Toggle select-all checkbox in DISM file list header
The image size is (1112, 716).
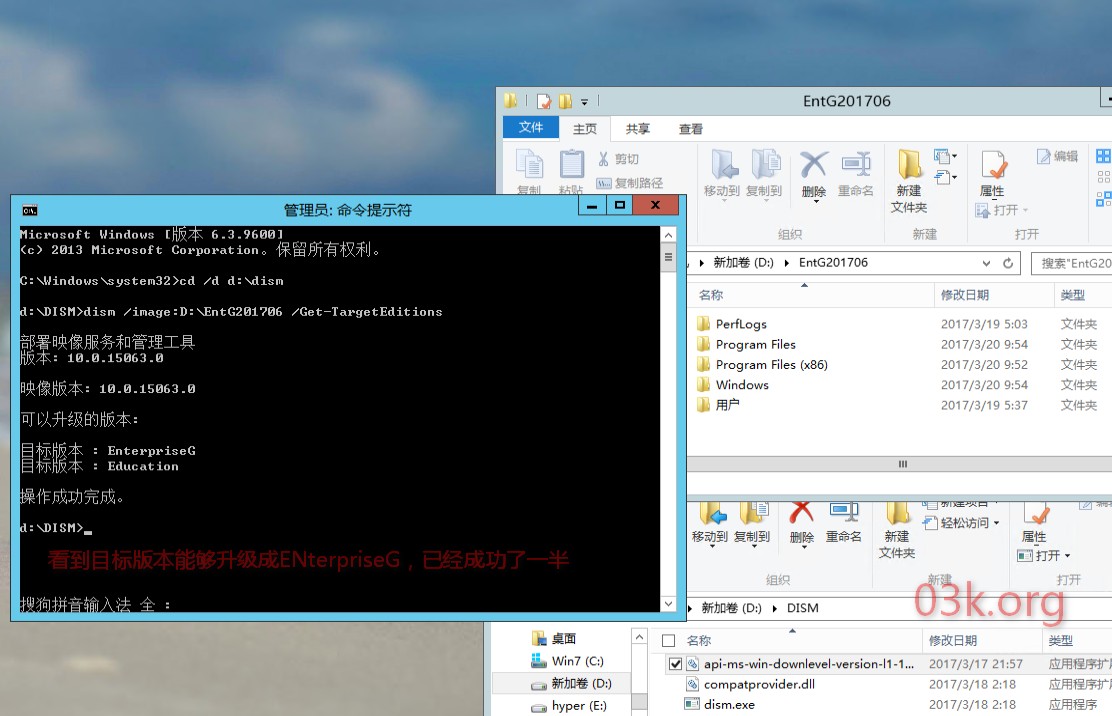[668, 641]
